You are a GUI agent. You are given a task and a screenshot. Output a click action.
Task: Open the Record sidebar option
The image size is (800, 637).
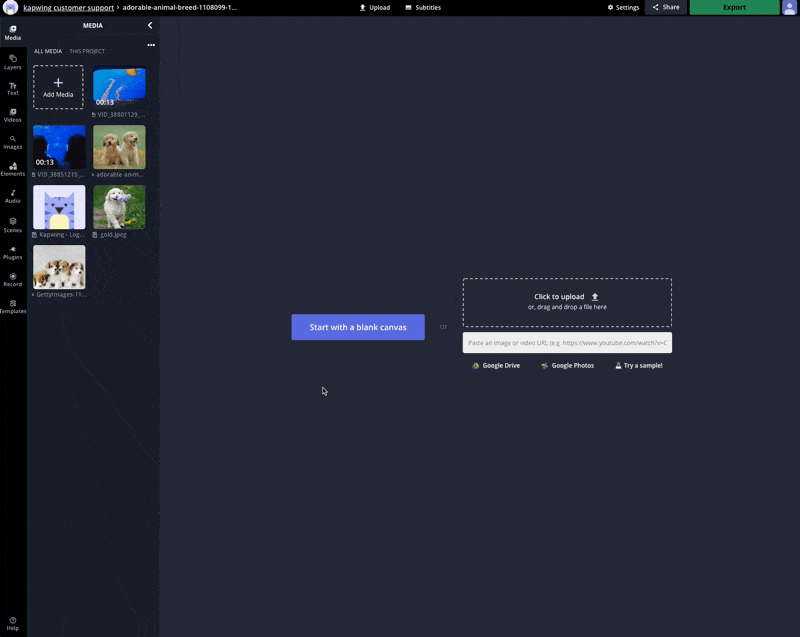(x=13, y=279)
